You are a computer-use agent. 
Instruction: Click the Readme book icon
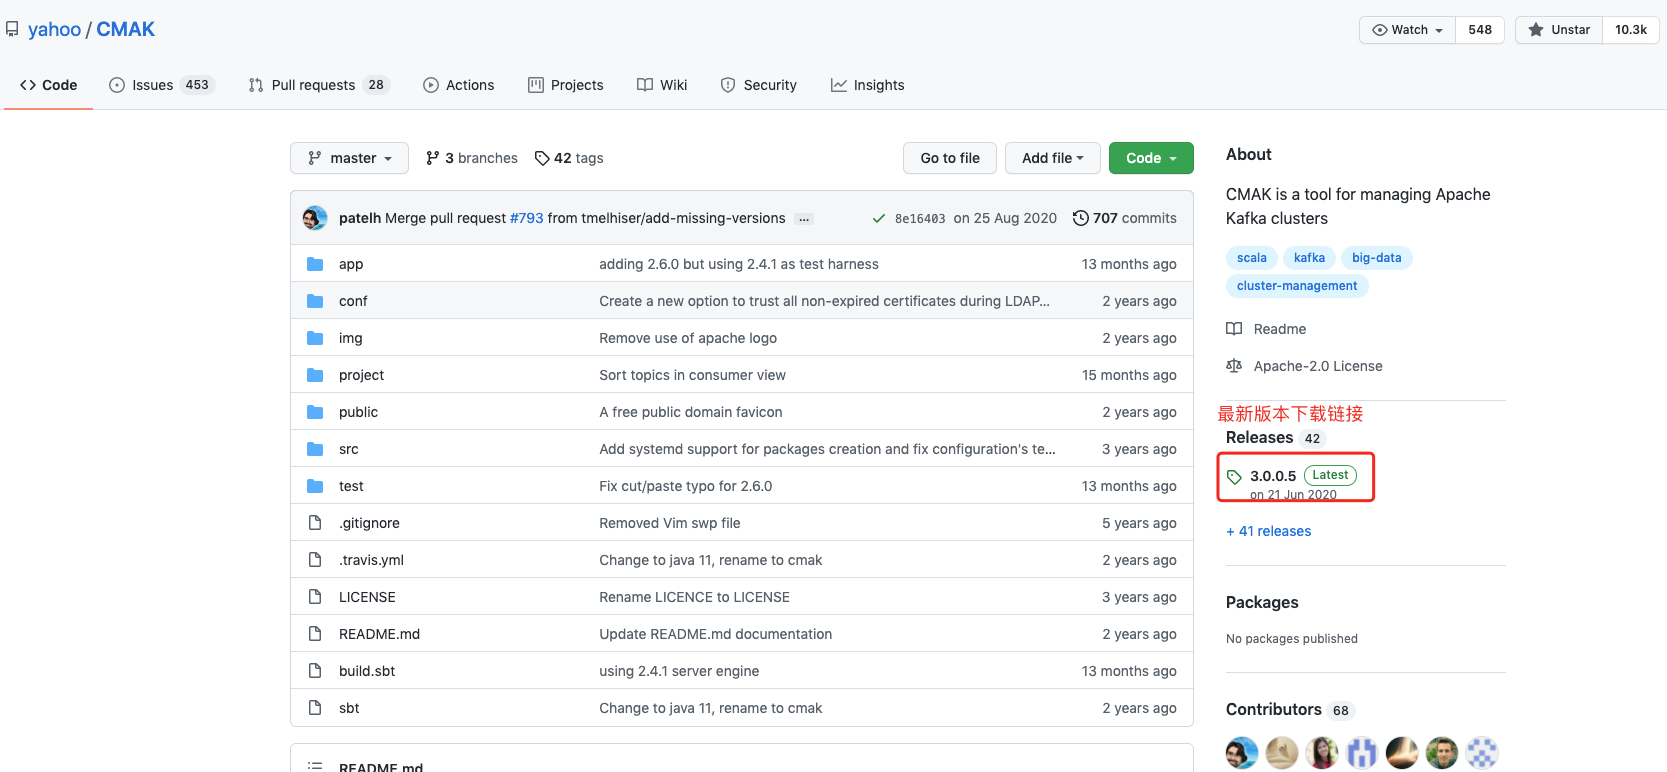click(1234, 329)
